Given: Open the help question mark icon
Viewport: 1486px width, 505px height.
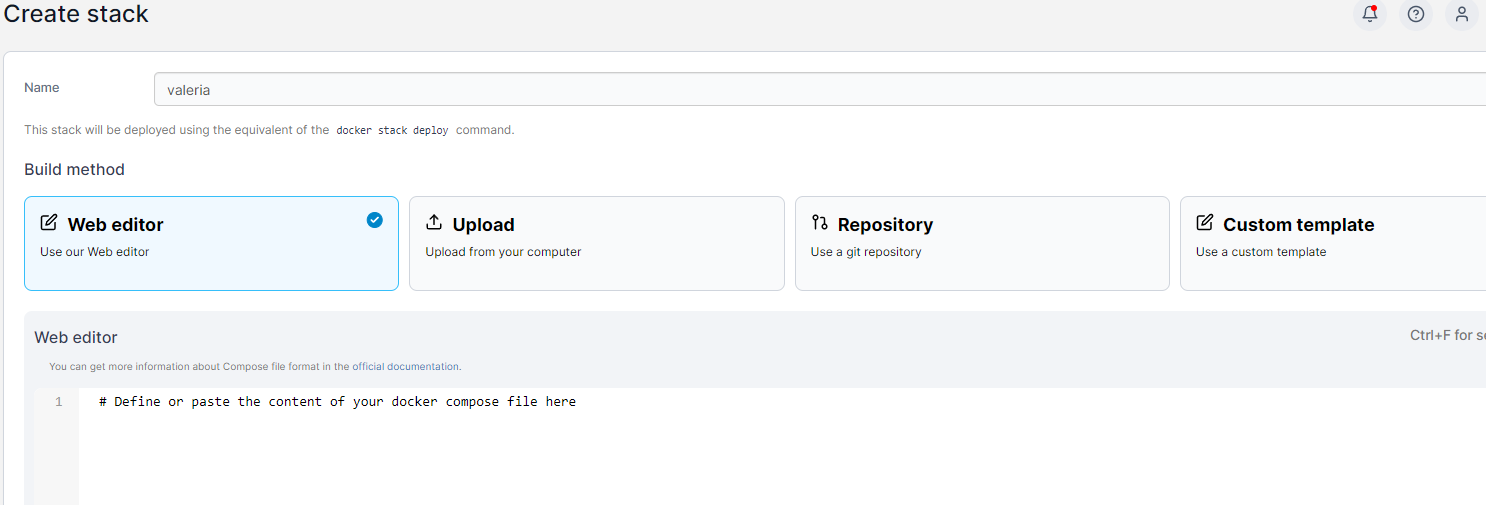Looking at the screenshot, I should pyautogui.click(x=1416, y=14).
